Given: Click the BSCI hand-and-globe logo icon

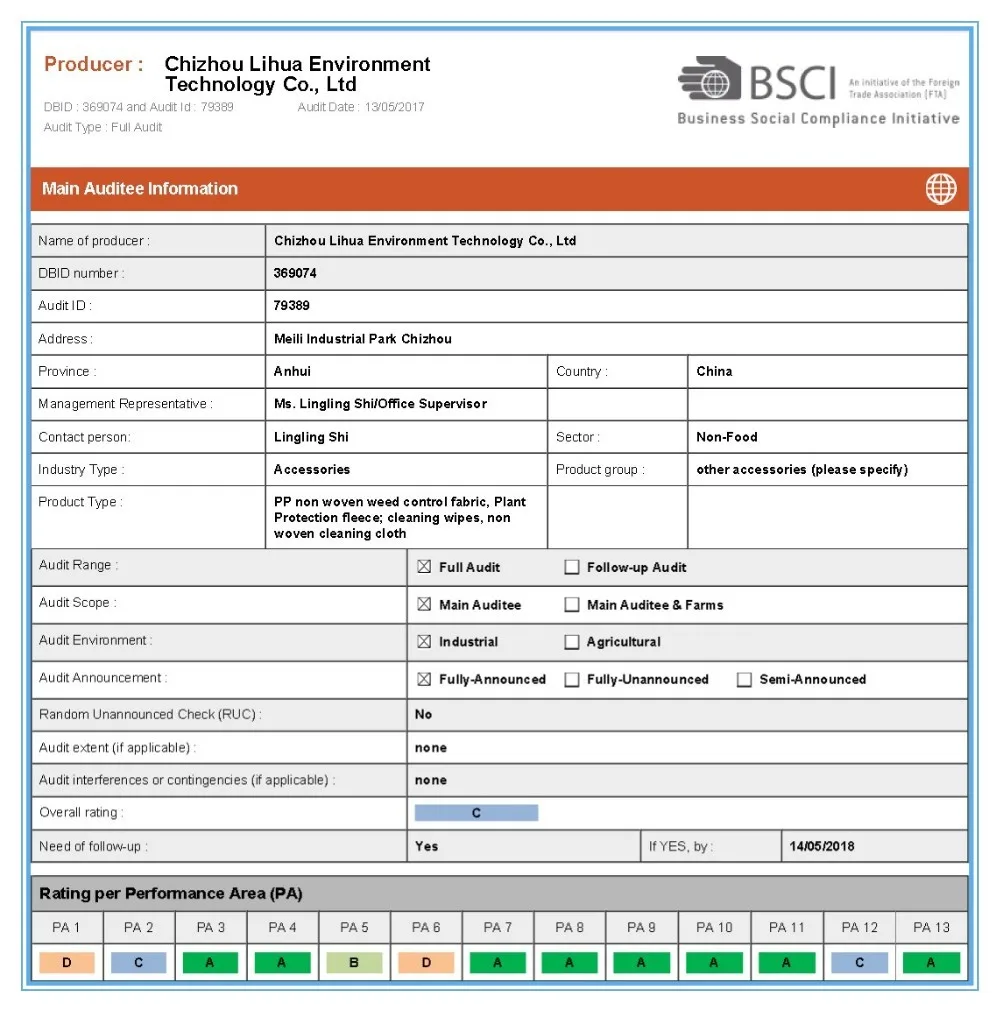Looking at the screenshot, I should 709,79.
